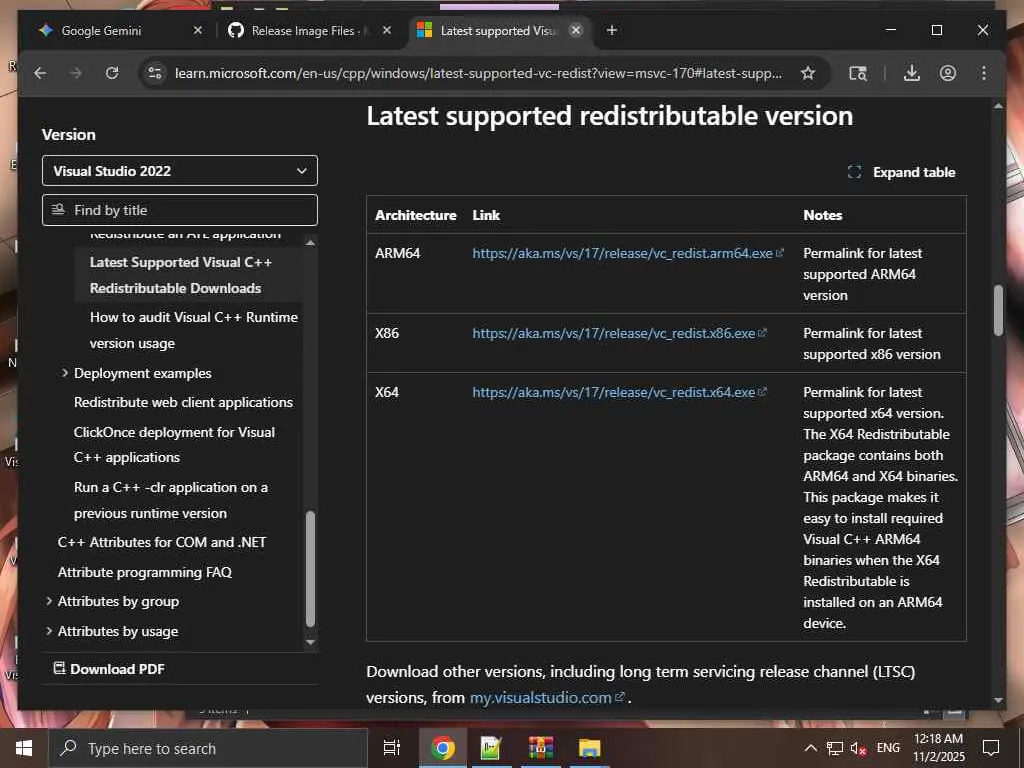Click the page scroll down arrow
Image resolution: width=1024 pixels, height=768 pixels.
(998, 700)
